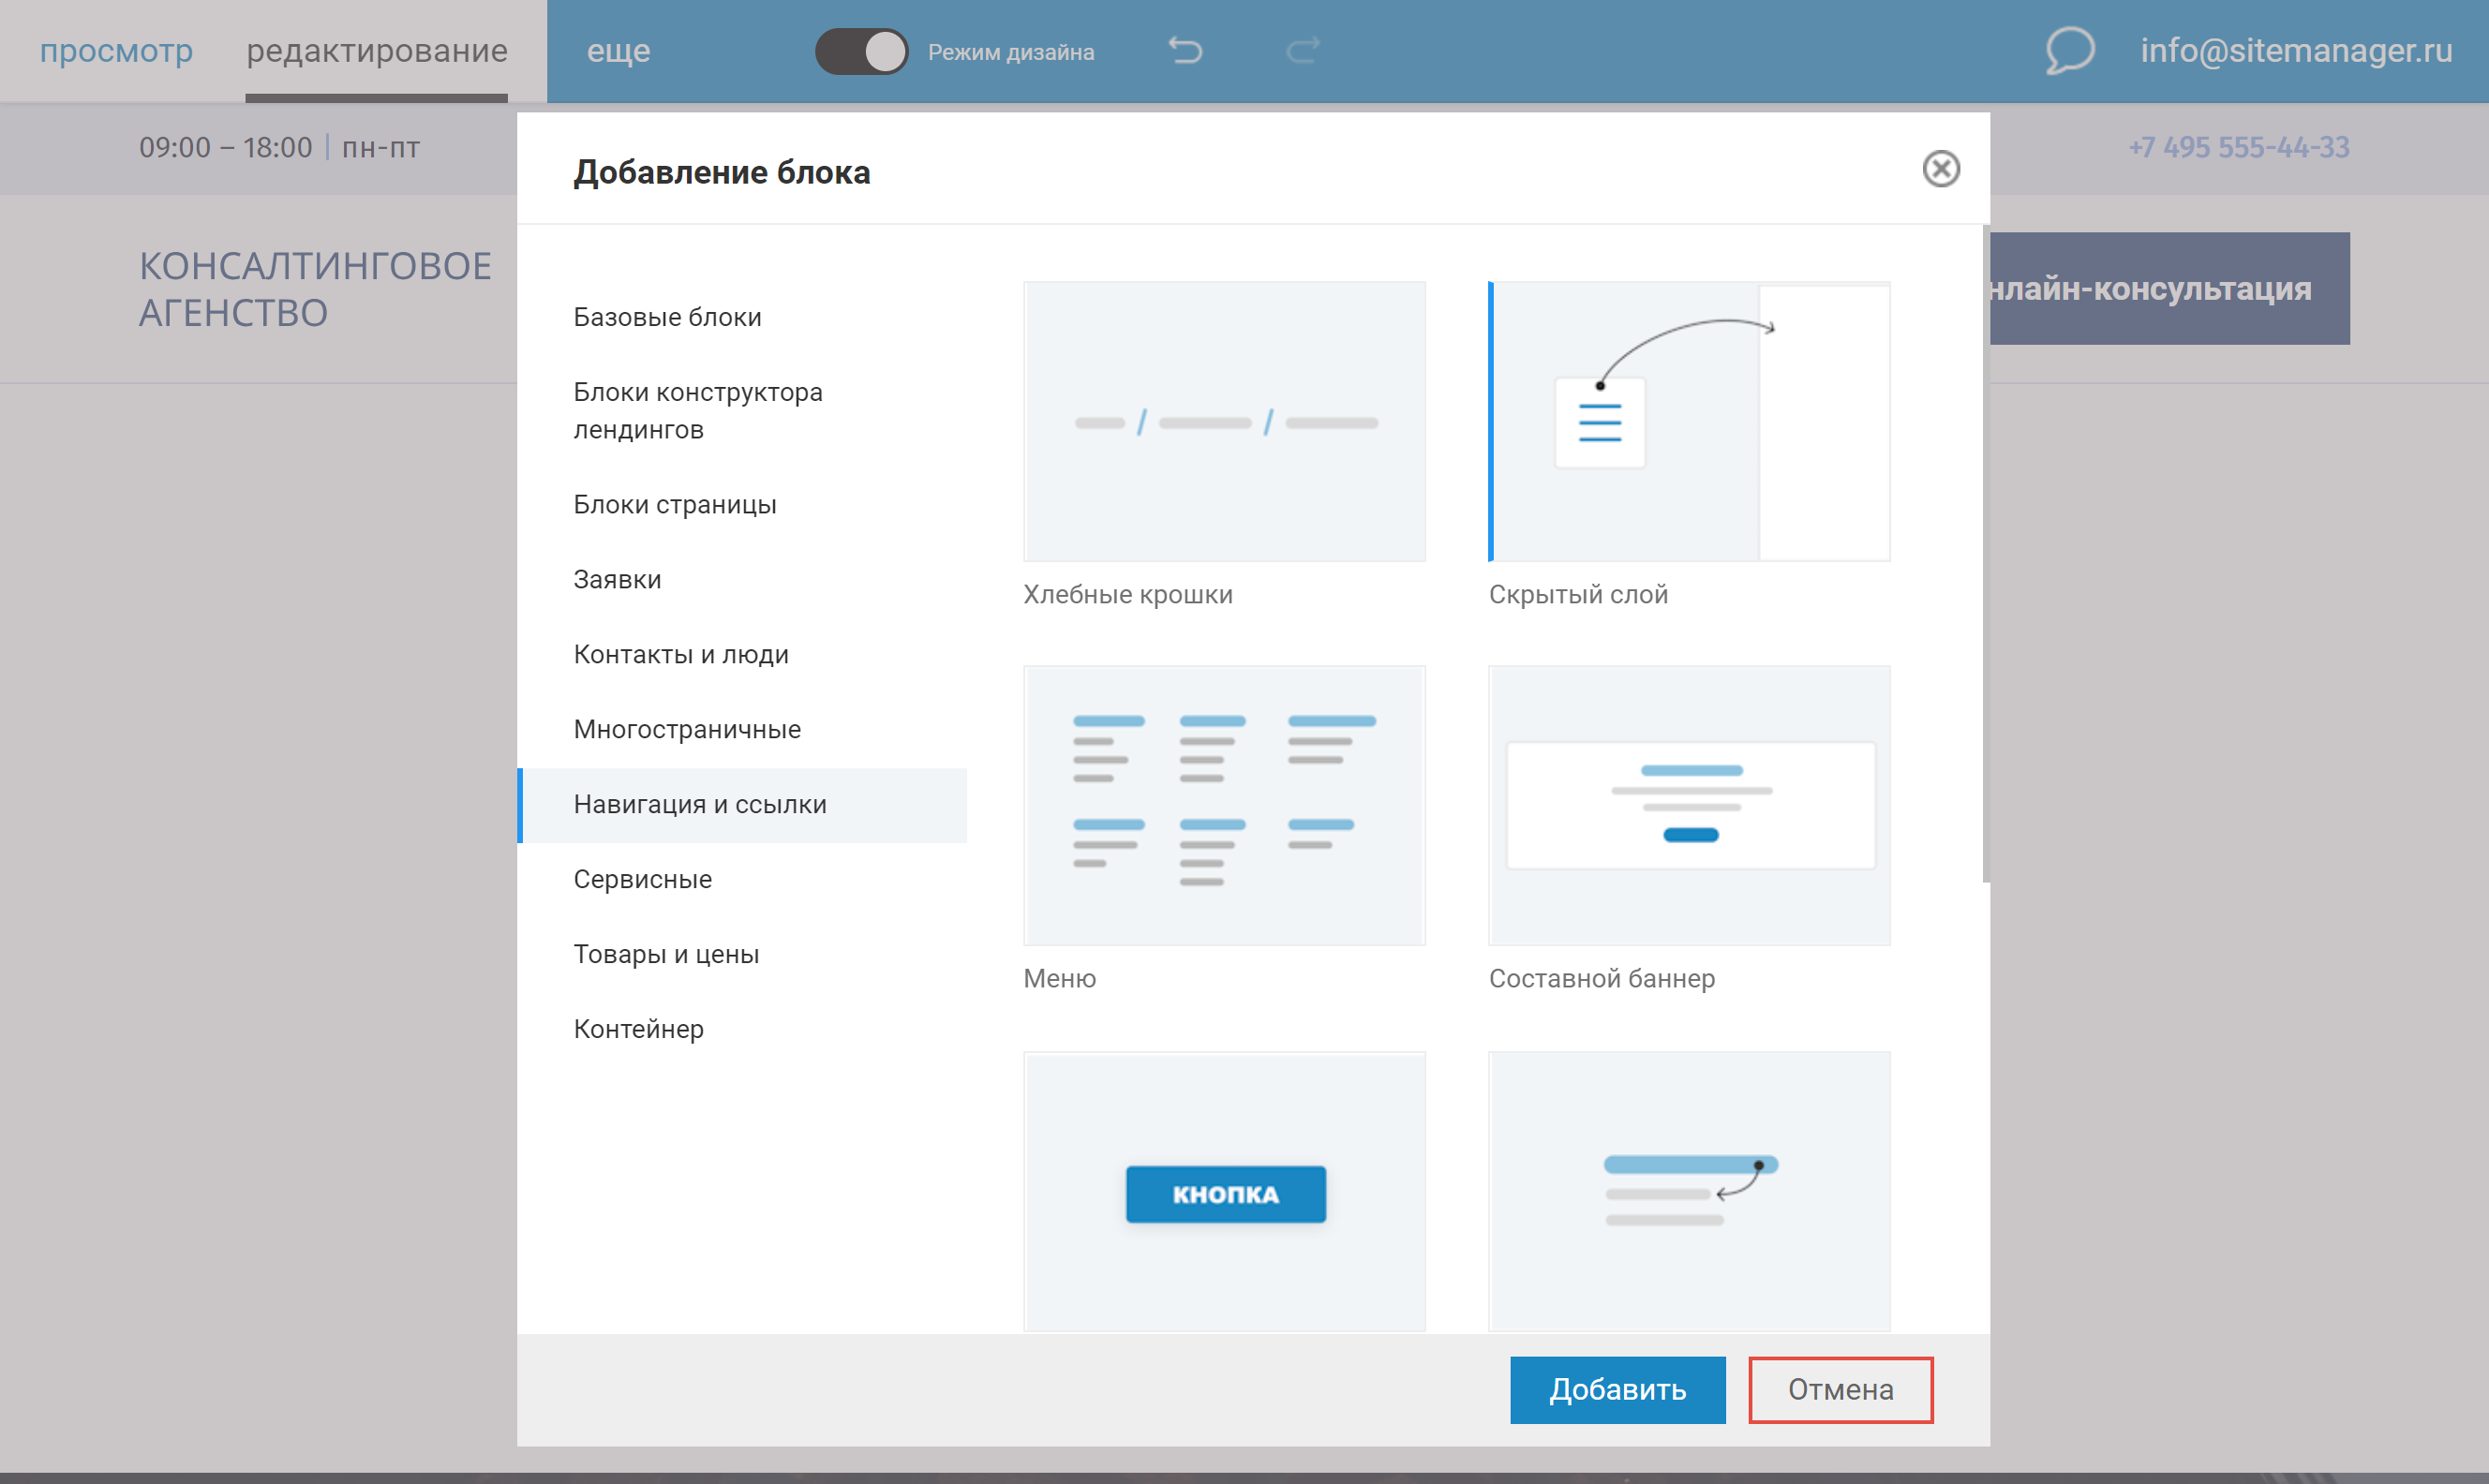Toggle the Режим дизайна switch

point(861,51)
